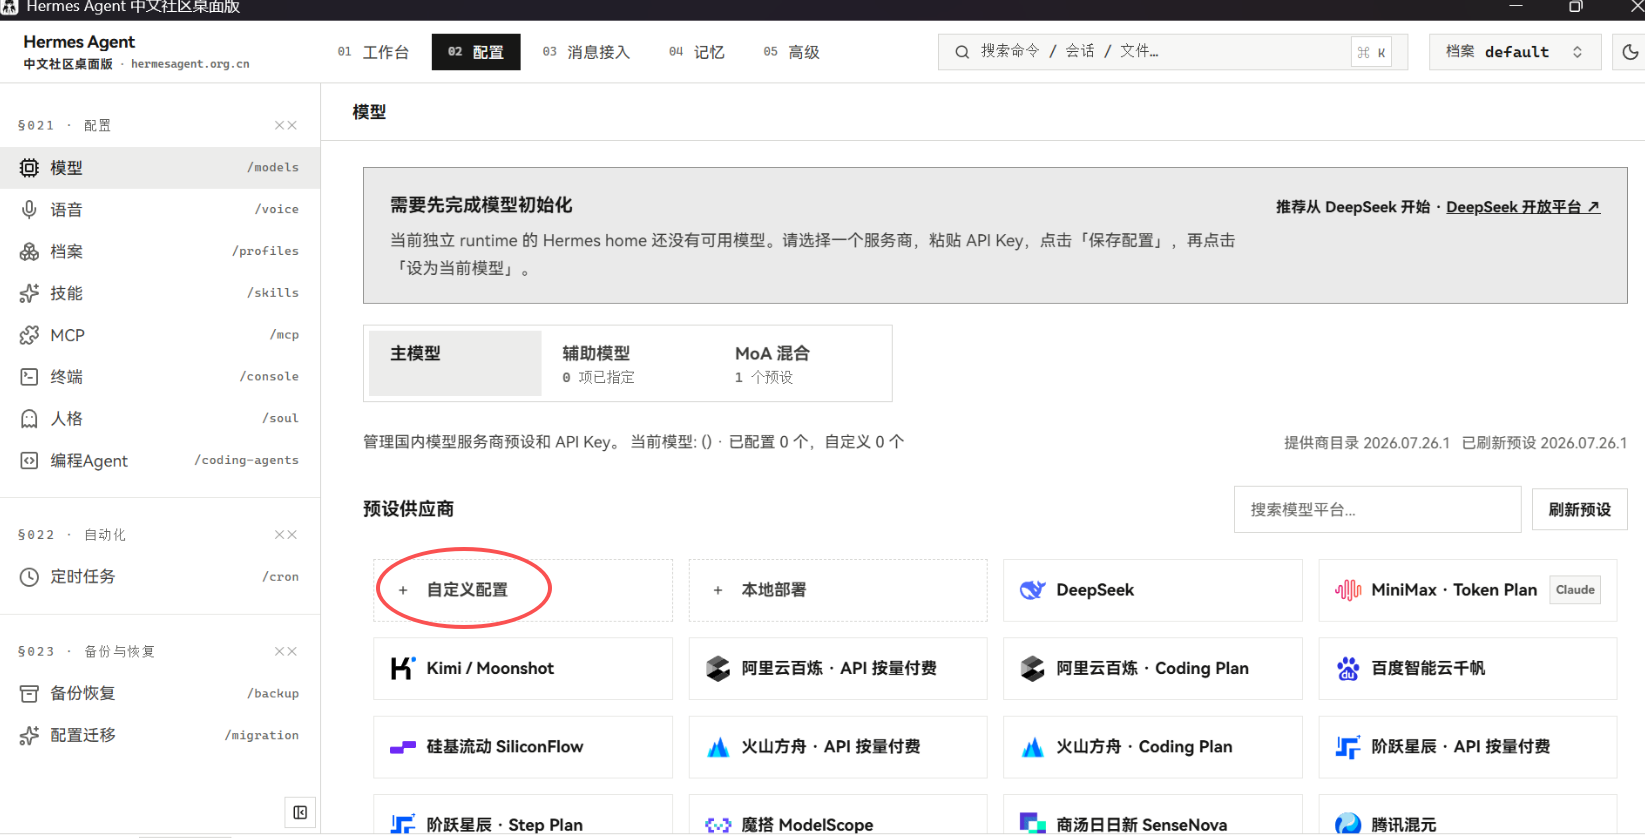Click hermesagent.org.cn text in header
1645x838 pixels.
[190, 64]
